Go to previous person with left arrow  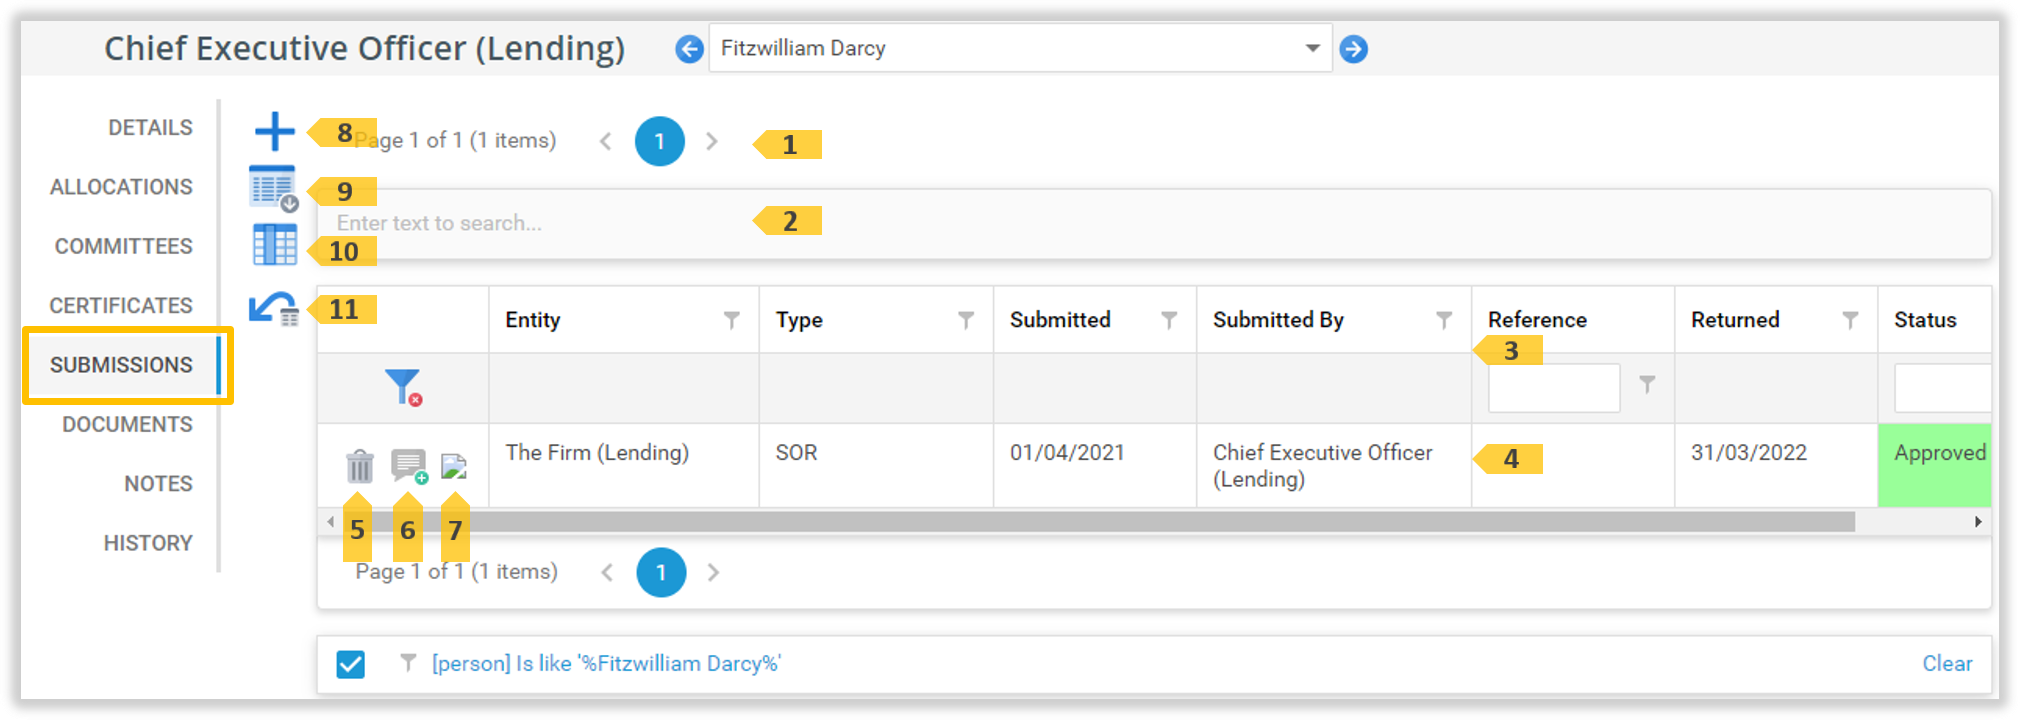click(x=689, y=49)
